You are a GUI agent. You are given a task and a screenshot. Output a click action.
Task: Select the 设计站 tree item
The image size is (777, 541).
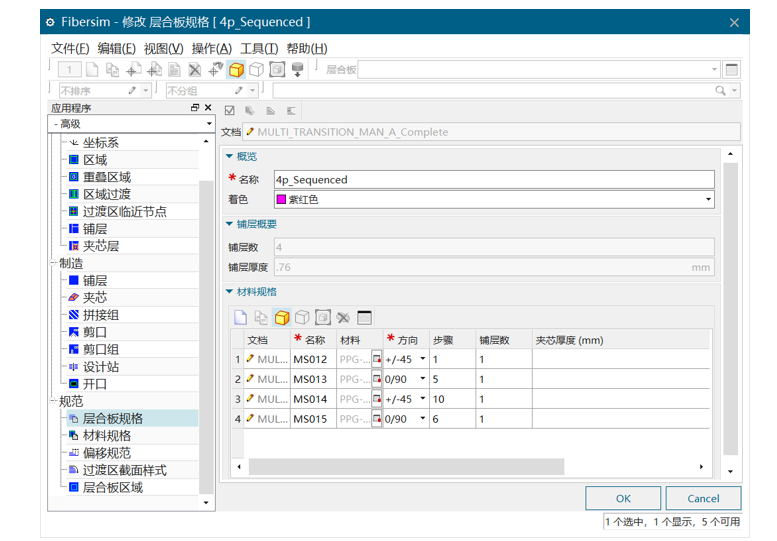100,367
